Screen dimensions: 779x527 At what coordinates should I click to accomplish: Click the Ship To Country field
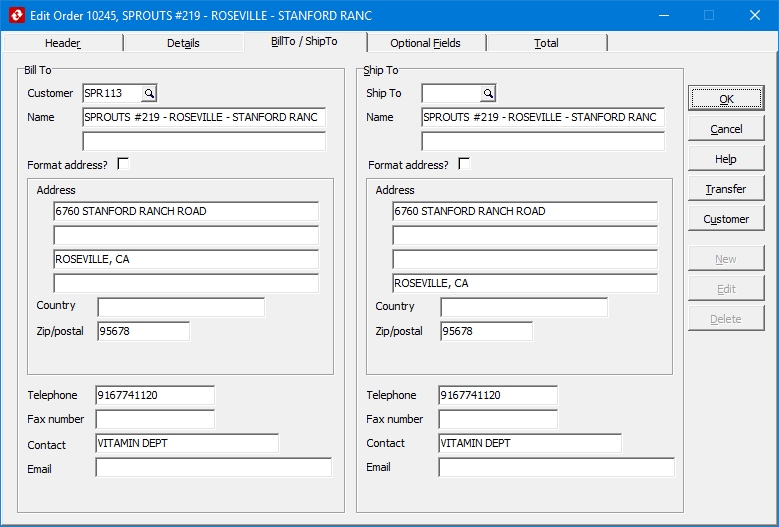click(x=524, y=307)
